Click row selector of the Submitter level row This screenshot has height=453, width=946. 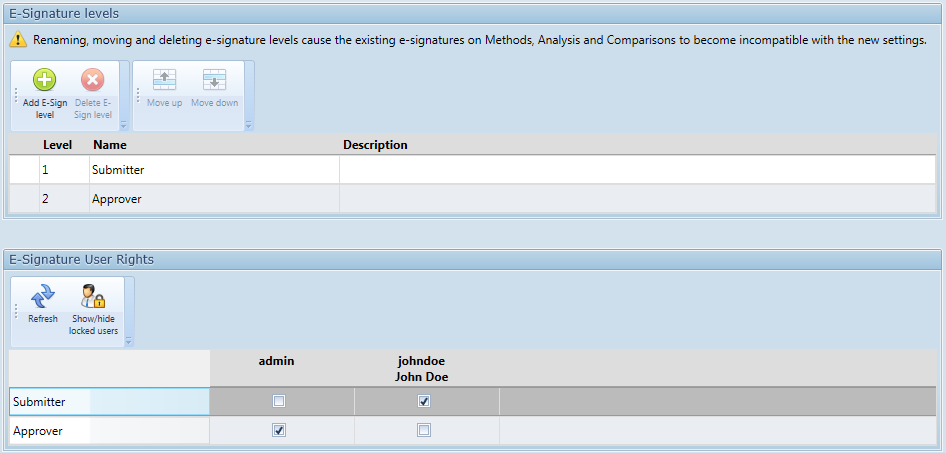click(25, 170)
